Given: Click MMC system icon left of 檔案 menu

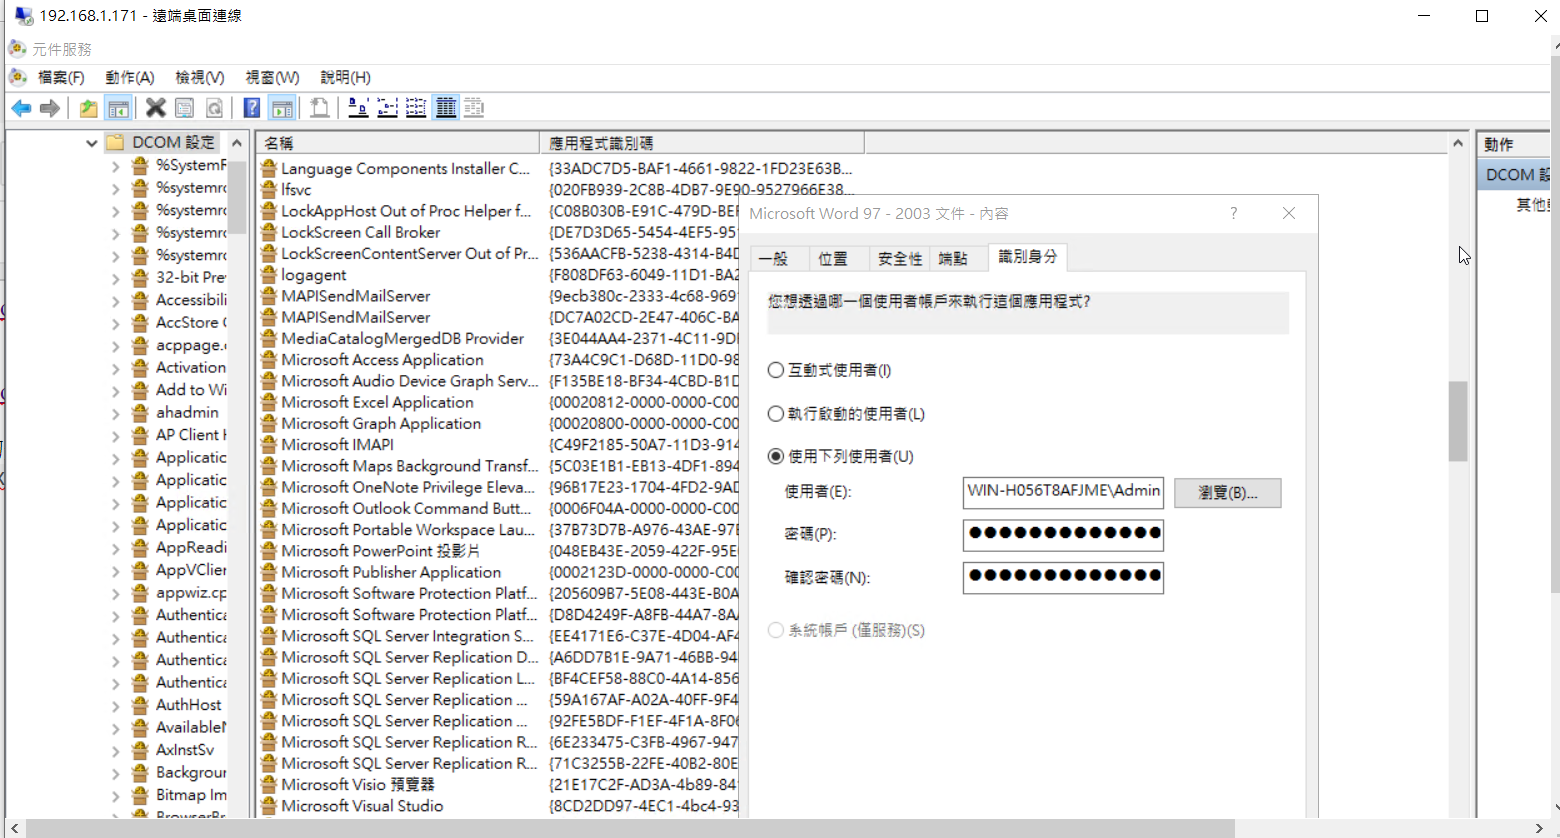Looking at the screenshot, I should pyautogui.click(x=17, y=77).
